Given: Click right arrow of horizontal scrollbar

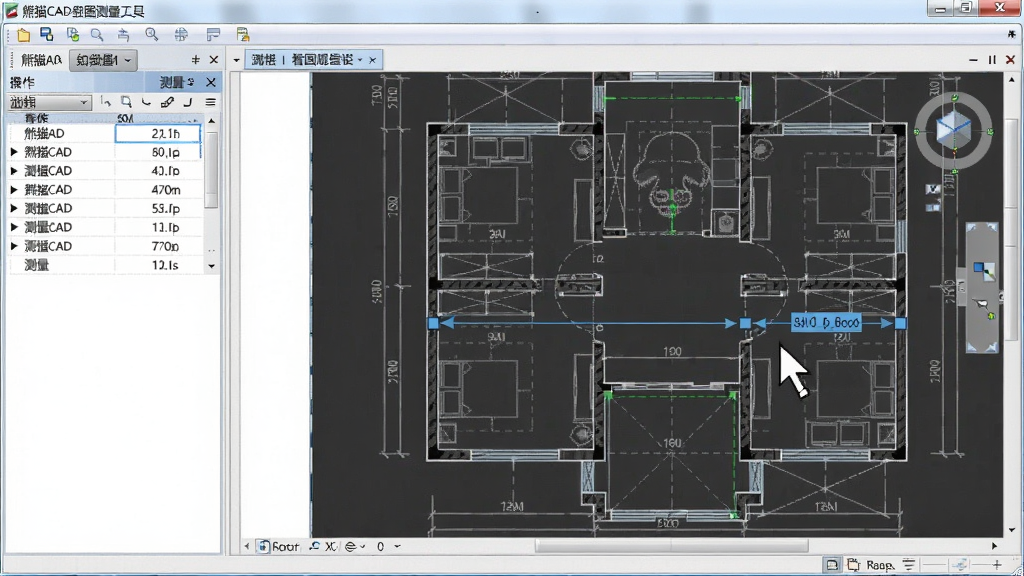Looking at the screenshot, I should [994, 546].
